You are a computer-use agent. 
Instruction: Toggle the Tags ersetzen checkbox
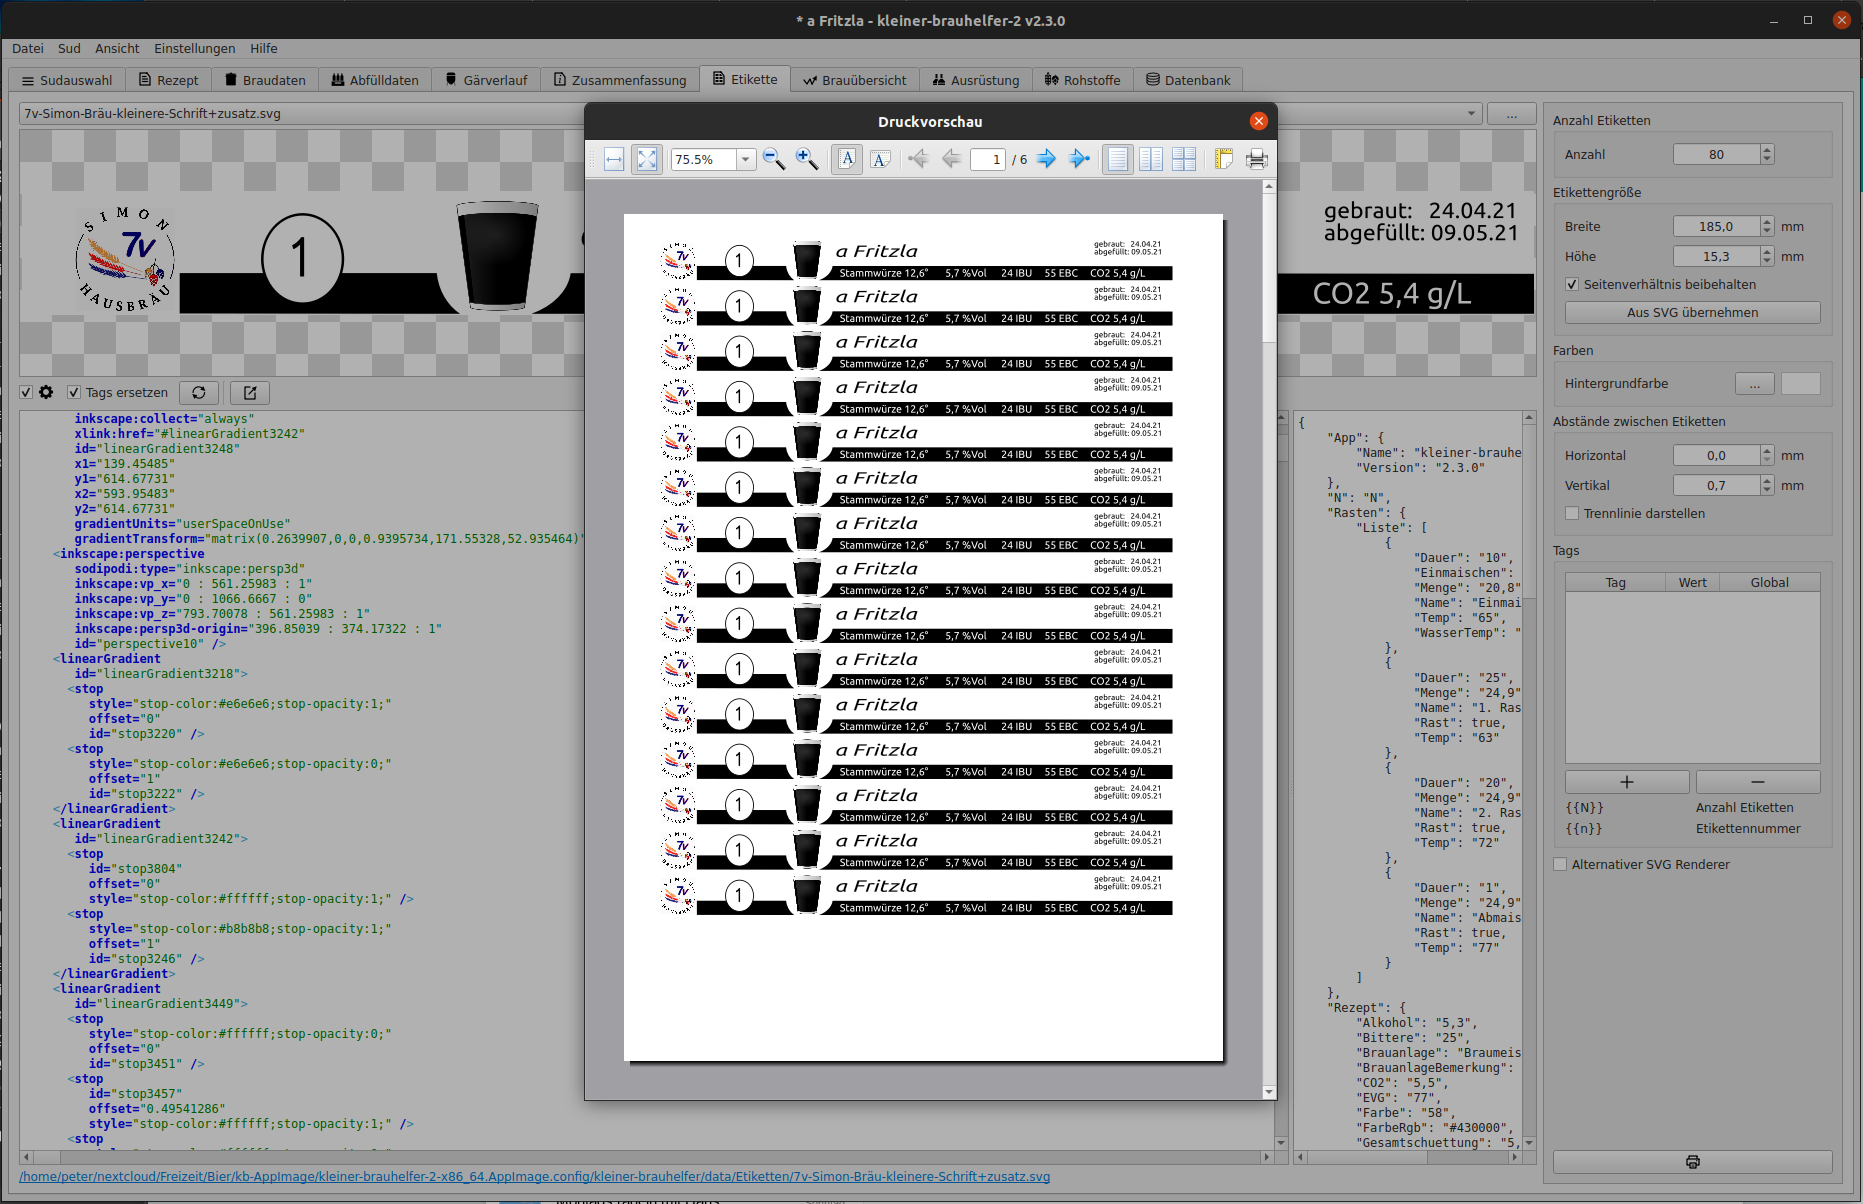click(74, 393)
